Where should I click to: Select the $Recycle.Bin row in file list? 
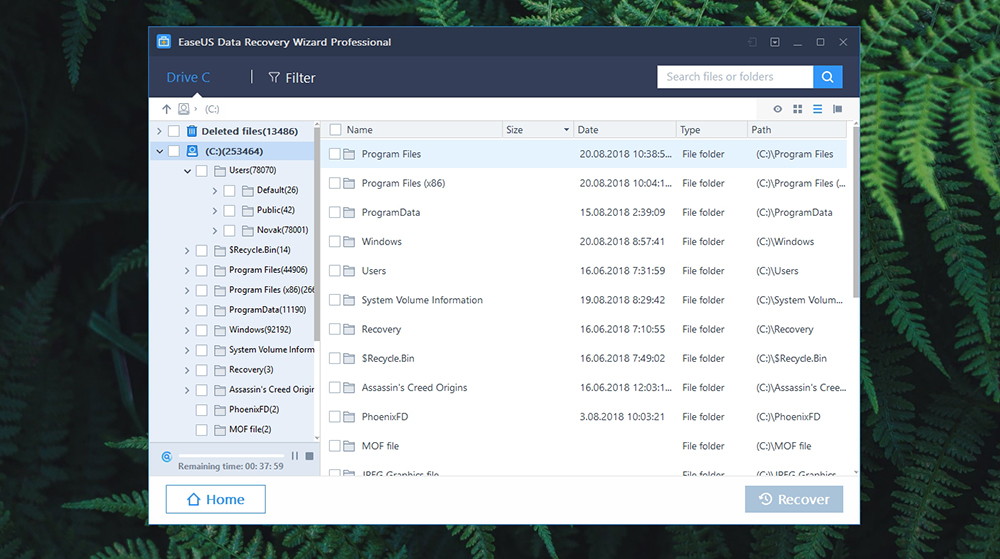tap(584, 359)
